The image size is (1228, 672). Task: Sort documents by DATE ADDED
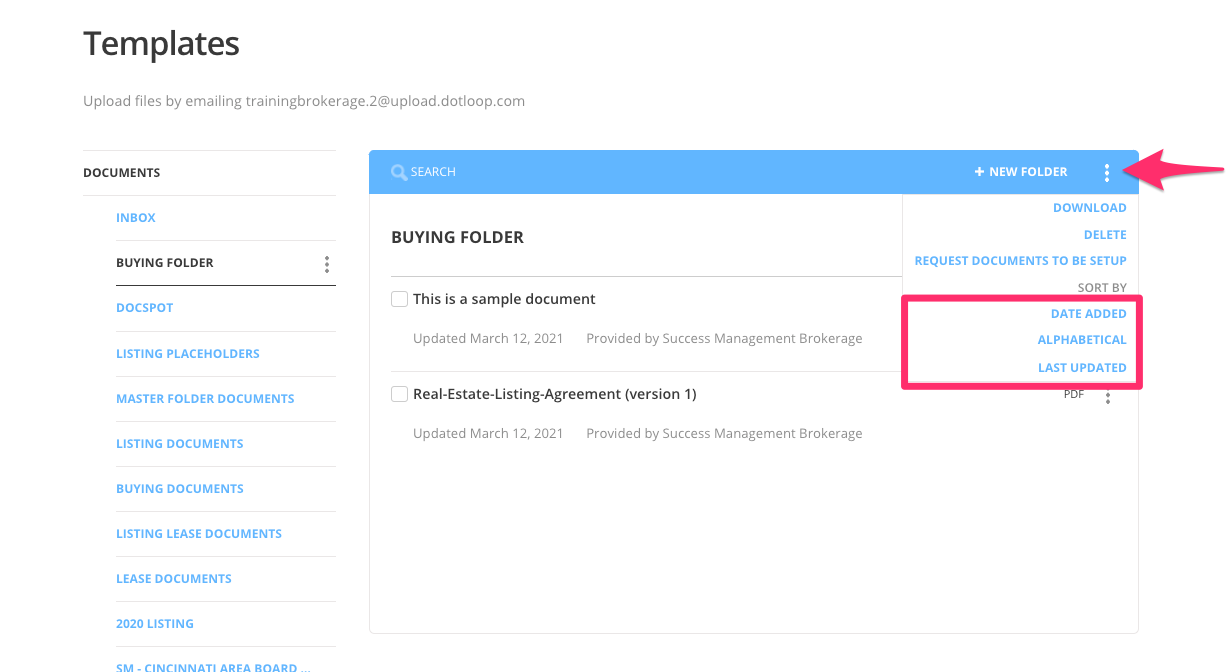tap(1088, 313)
